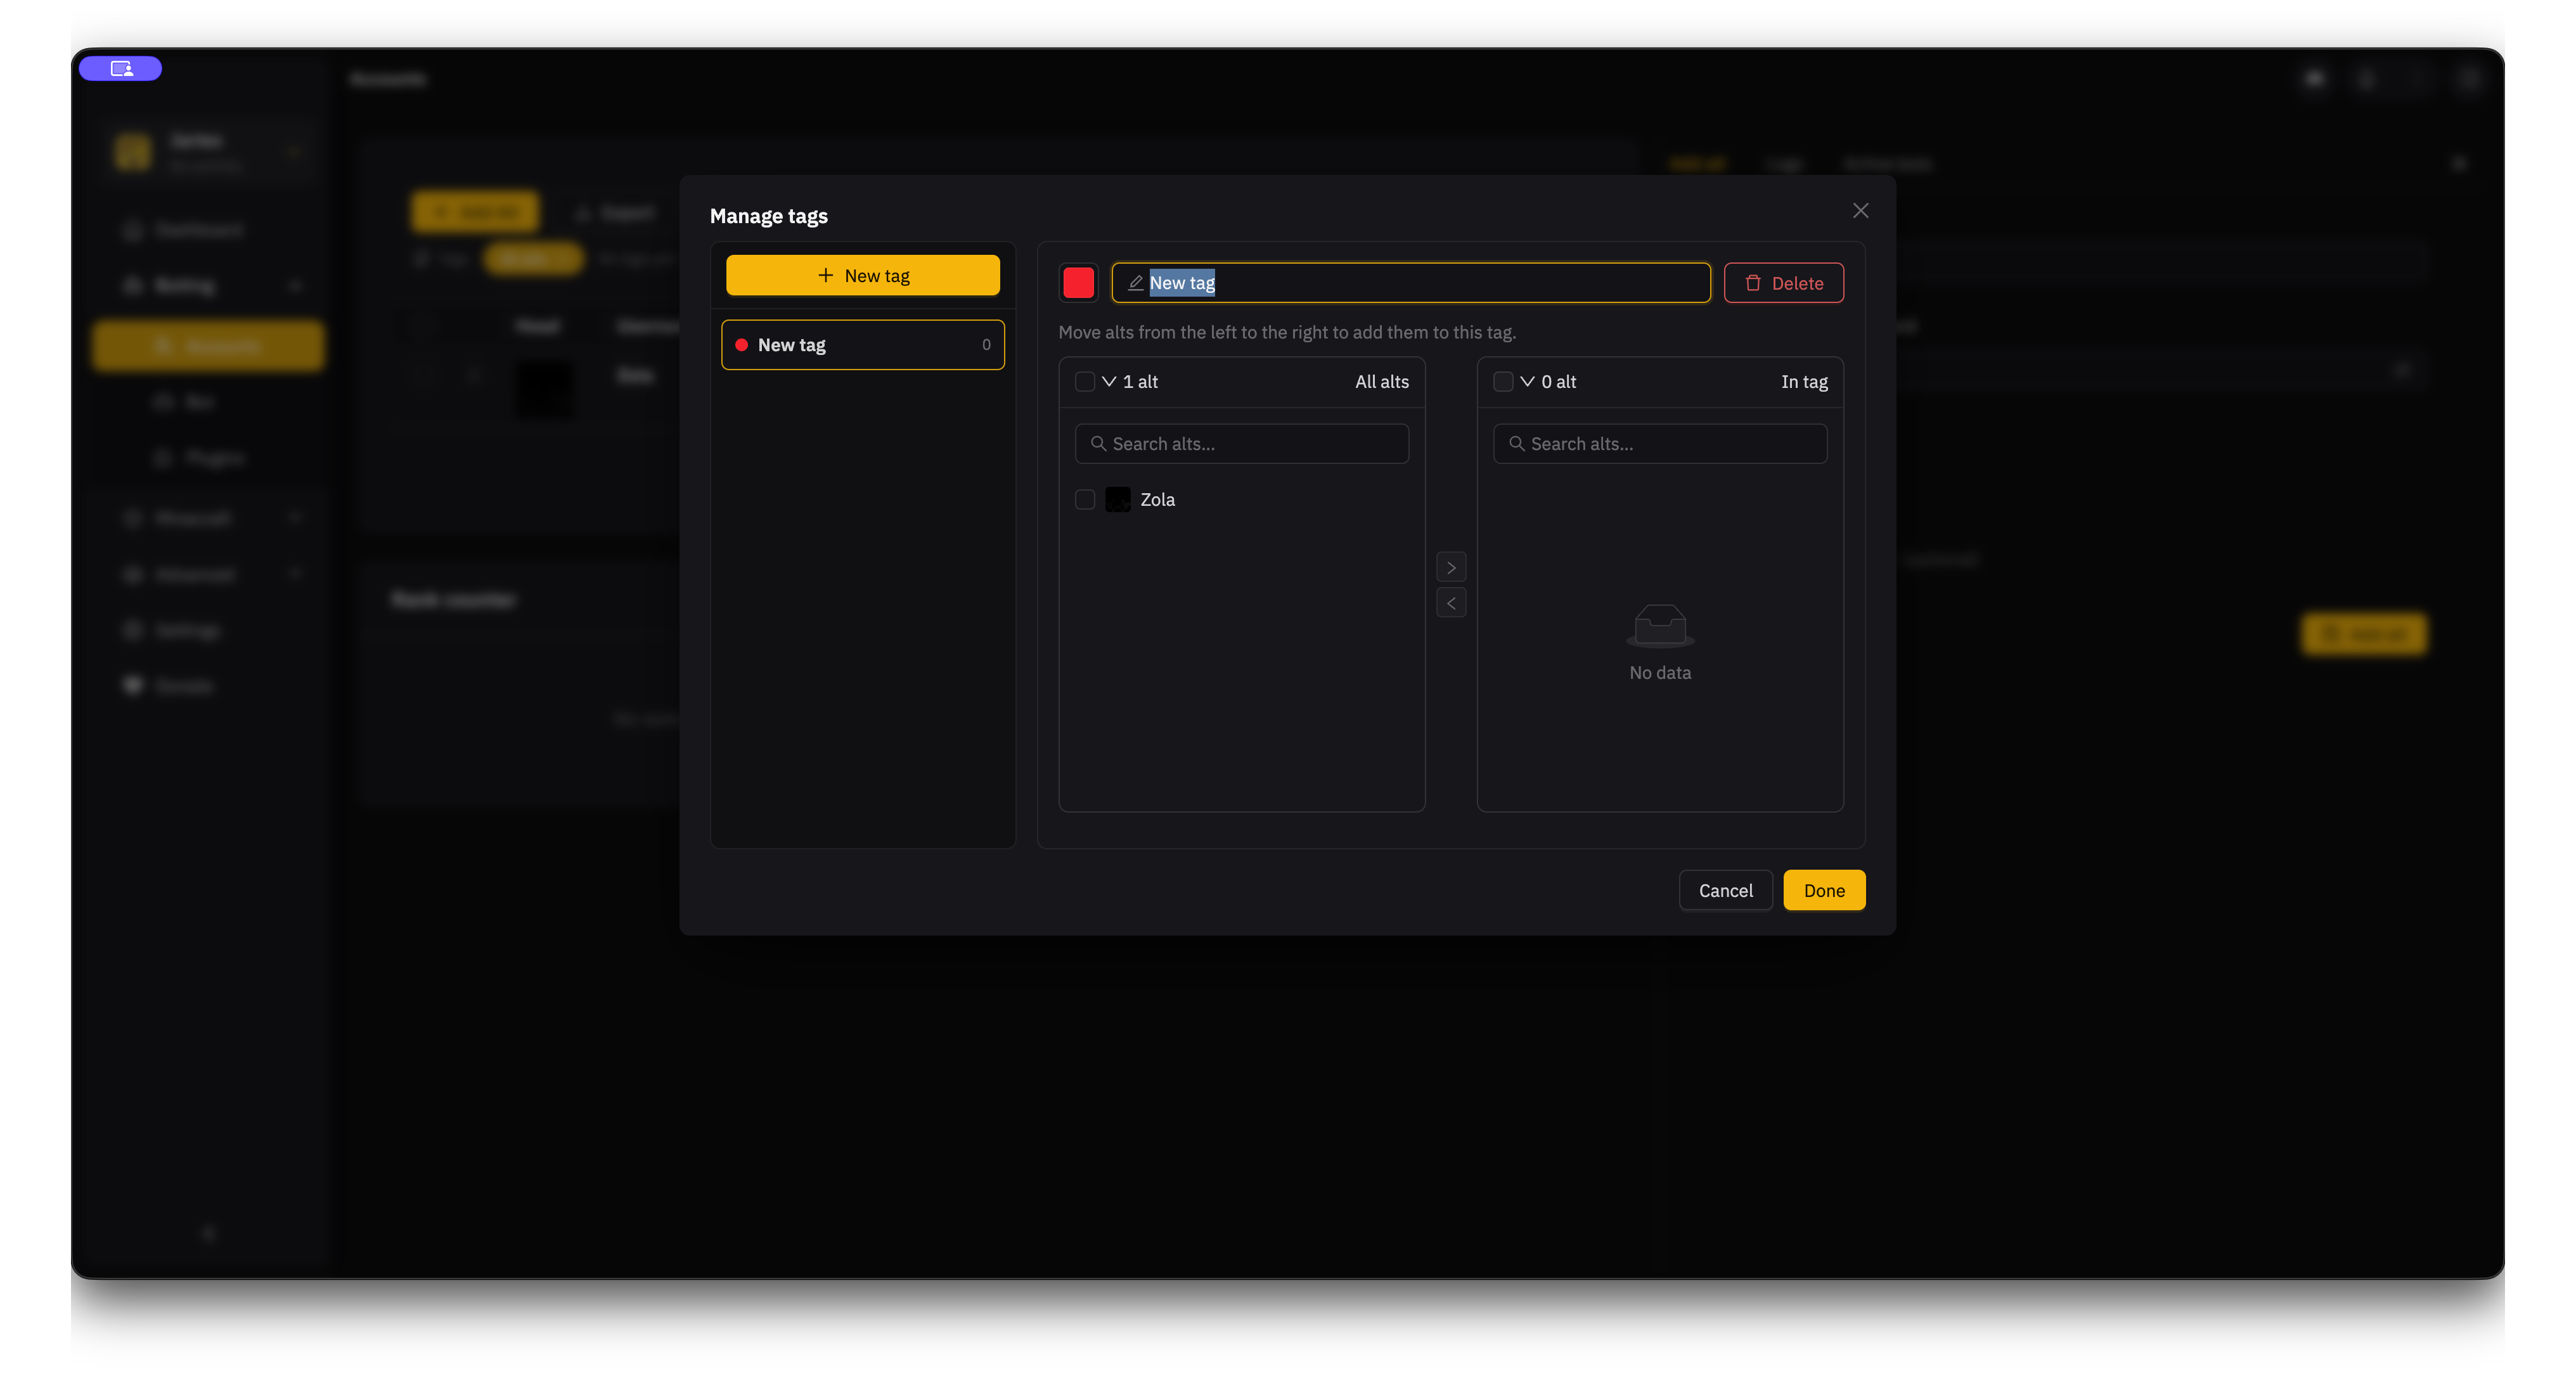The image size is (2576, 1373).
Task: Tick the select-all checkbox for In tag
Action: point(1502,382)
